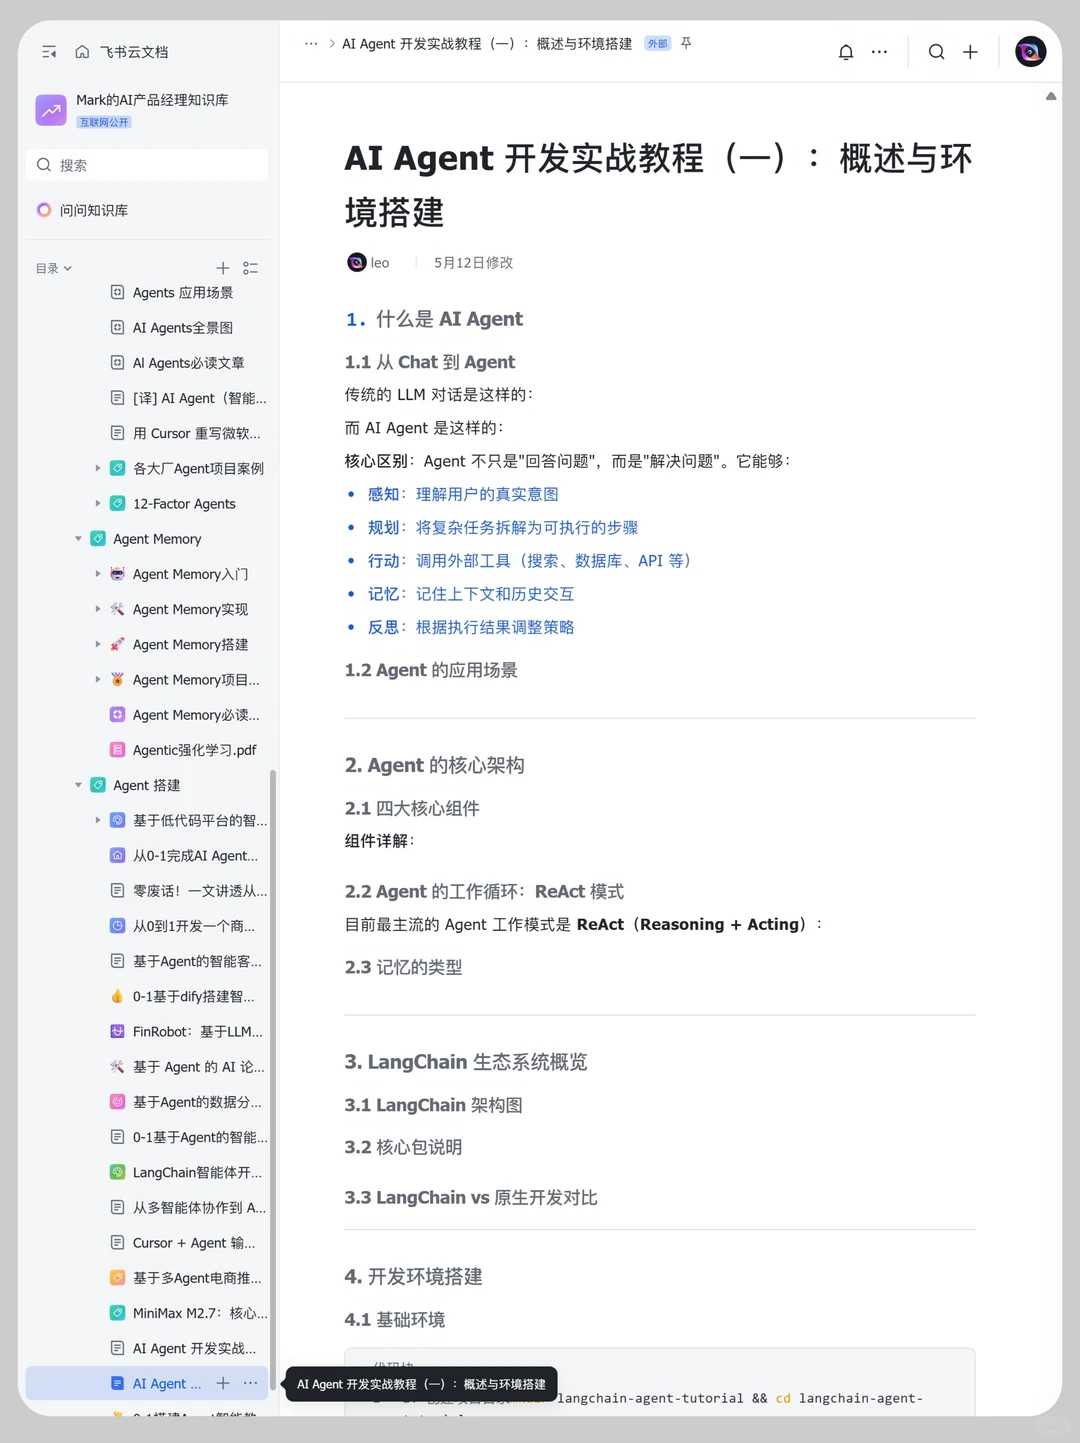Collapse the Agent Memory folder

78,539
